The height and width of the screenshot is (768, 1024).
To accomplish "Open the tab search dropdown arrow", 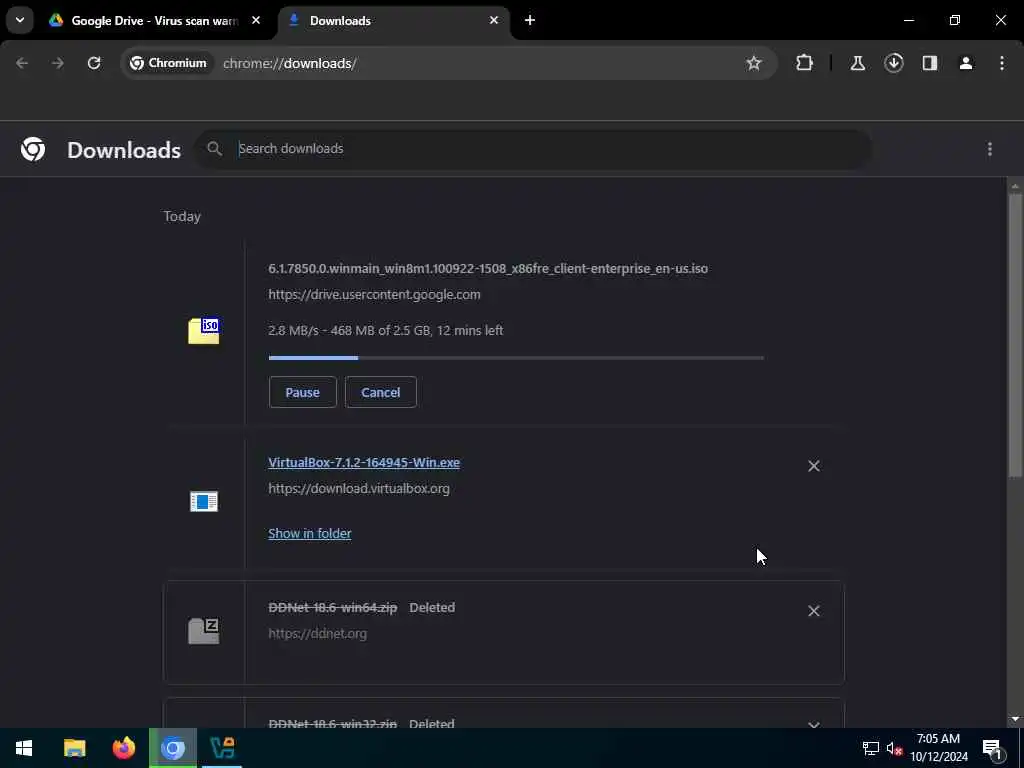I will click(x=20, y=20).
